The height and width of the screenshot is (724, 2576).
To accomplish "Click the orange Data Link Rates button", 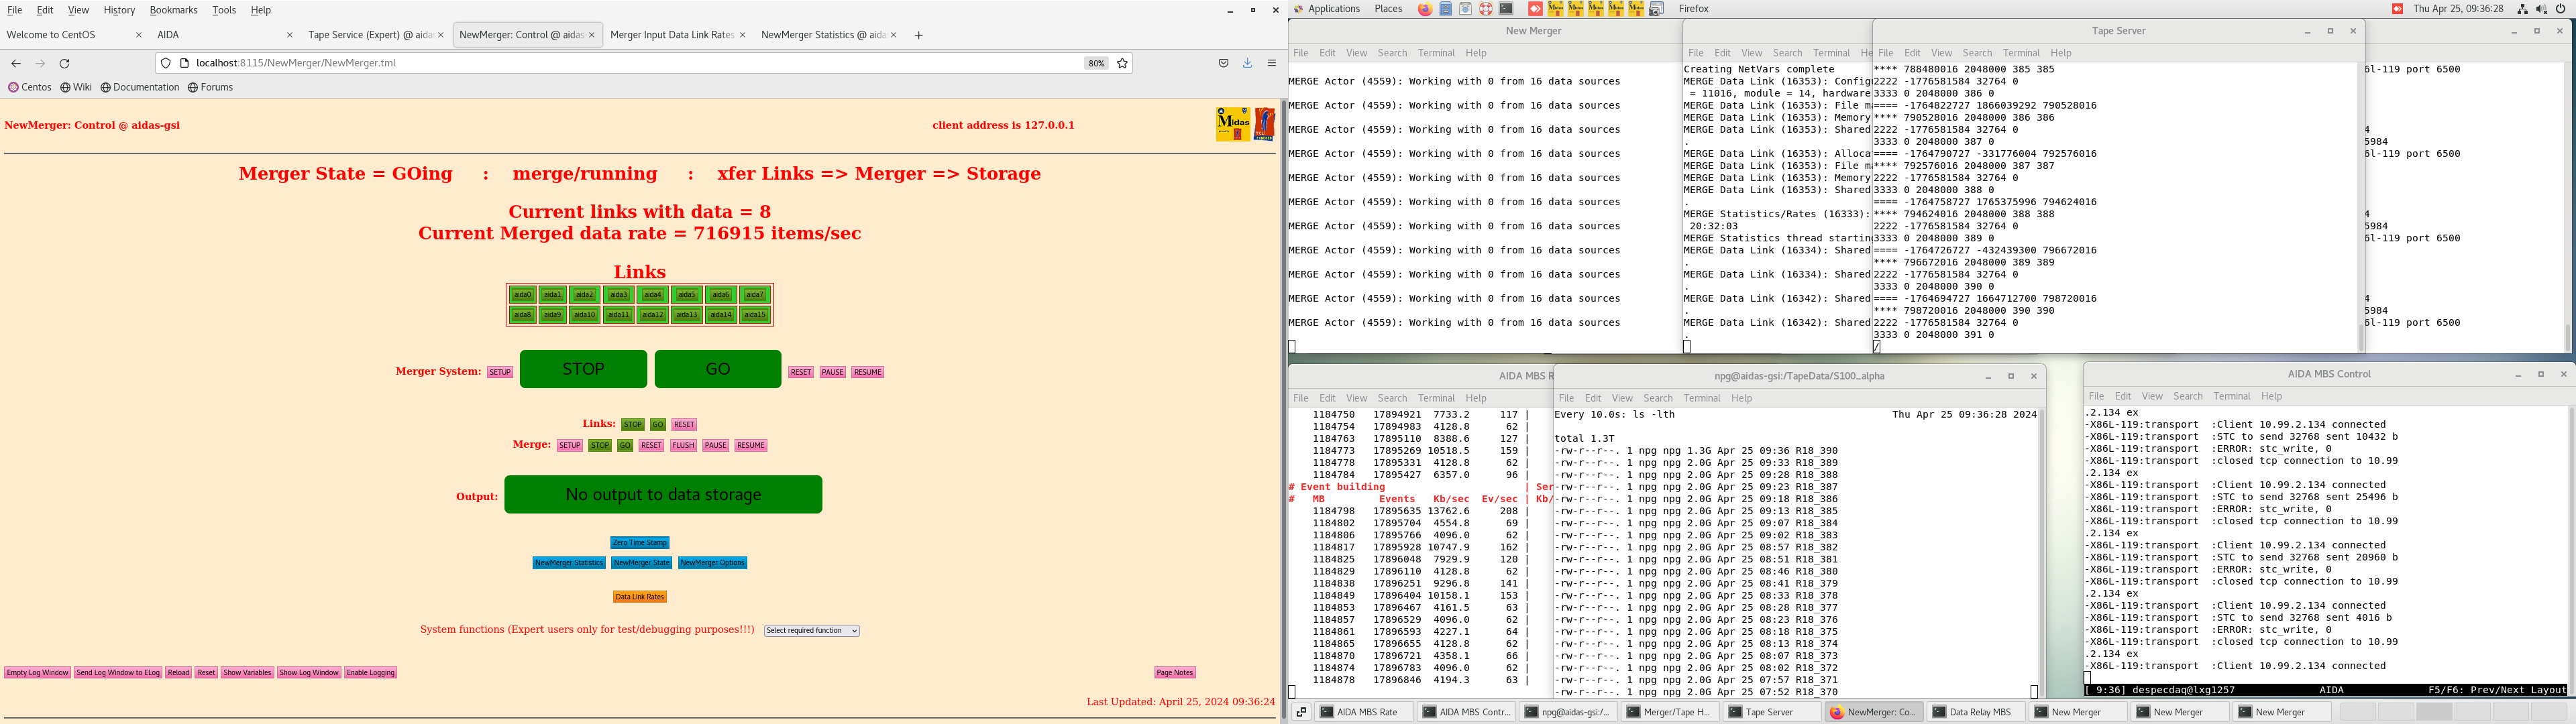I will pyautogui.click(x=639, y=597).
